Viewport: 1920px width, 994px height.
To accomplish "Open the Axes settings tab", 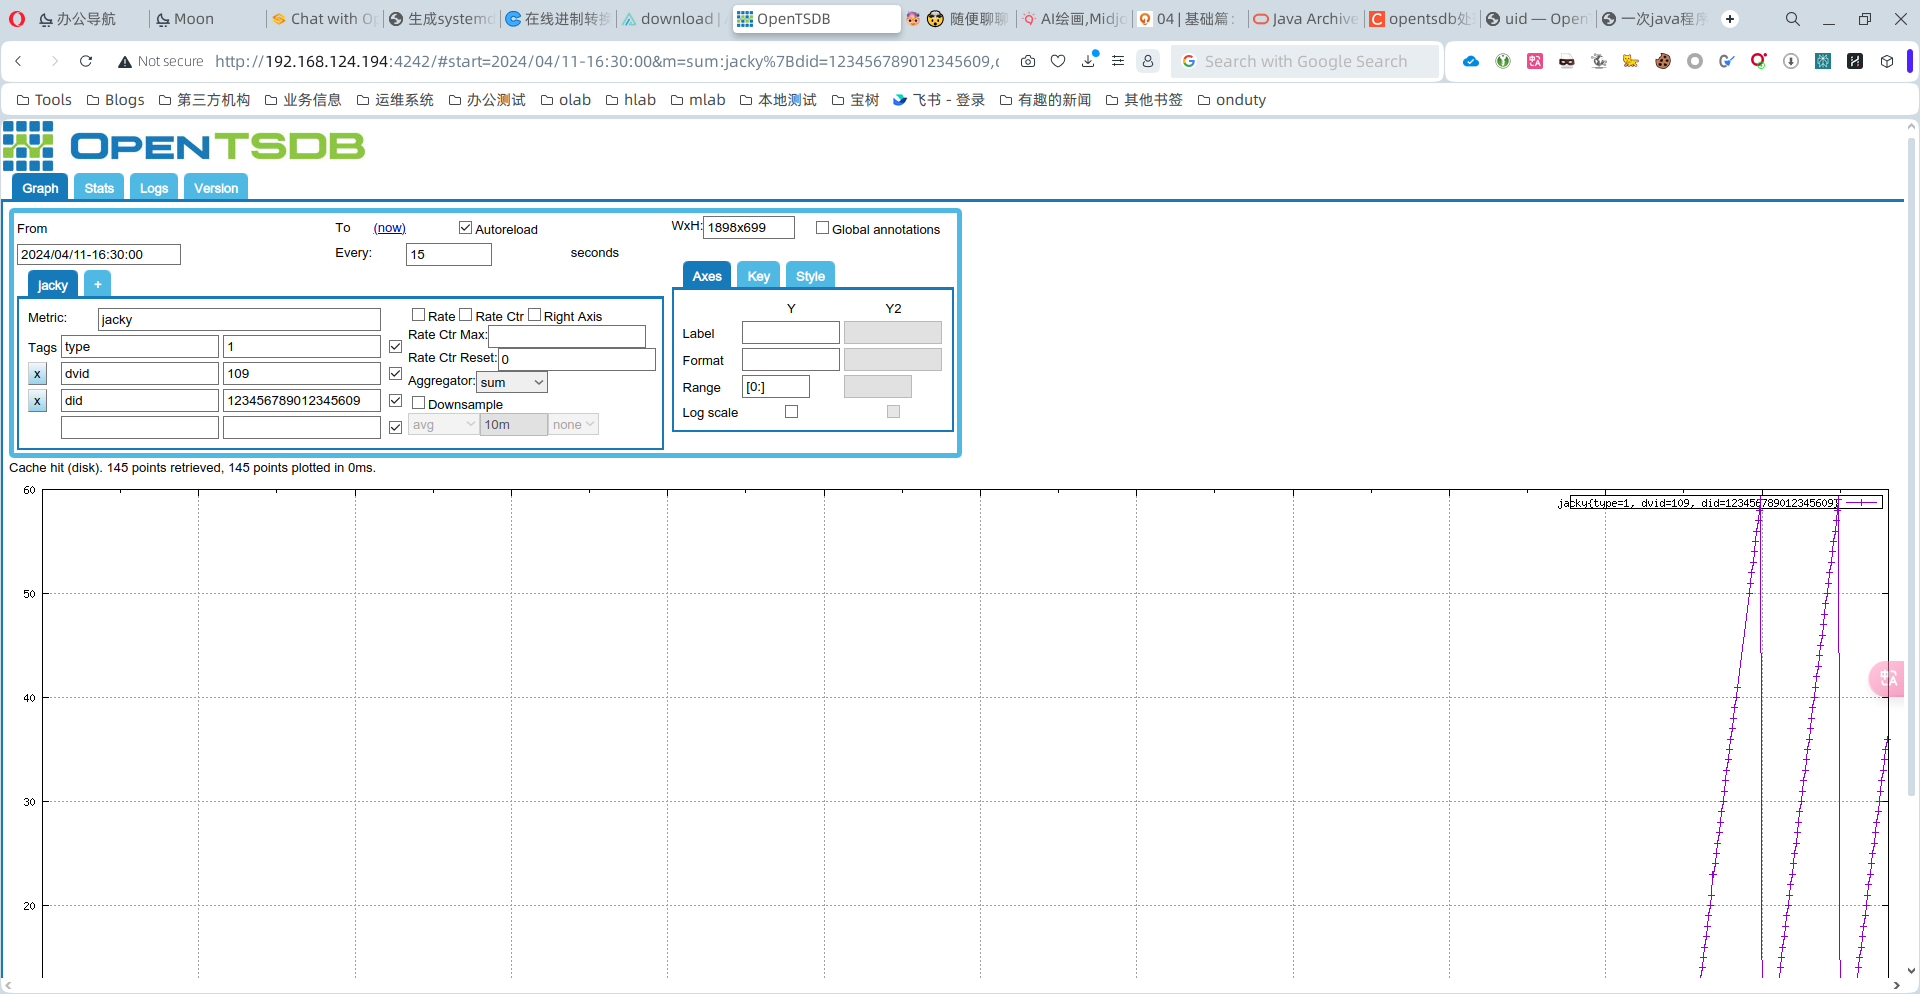I will (707, 276).
